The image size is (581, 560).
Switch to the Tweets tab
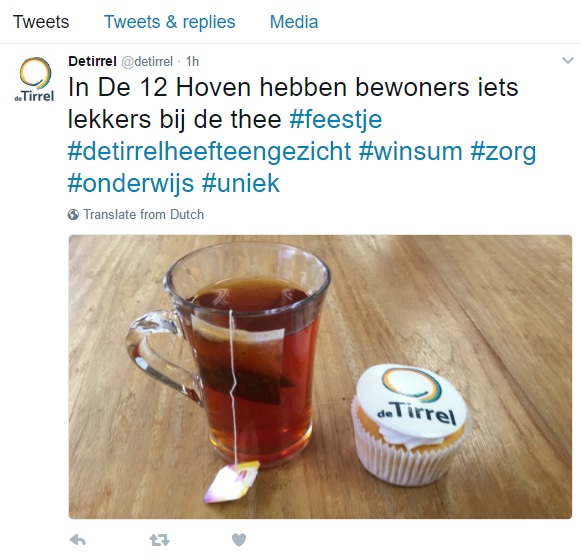(41, 22)
